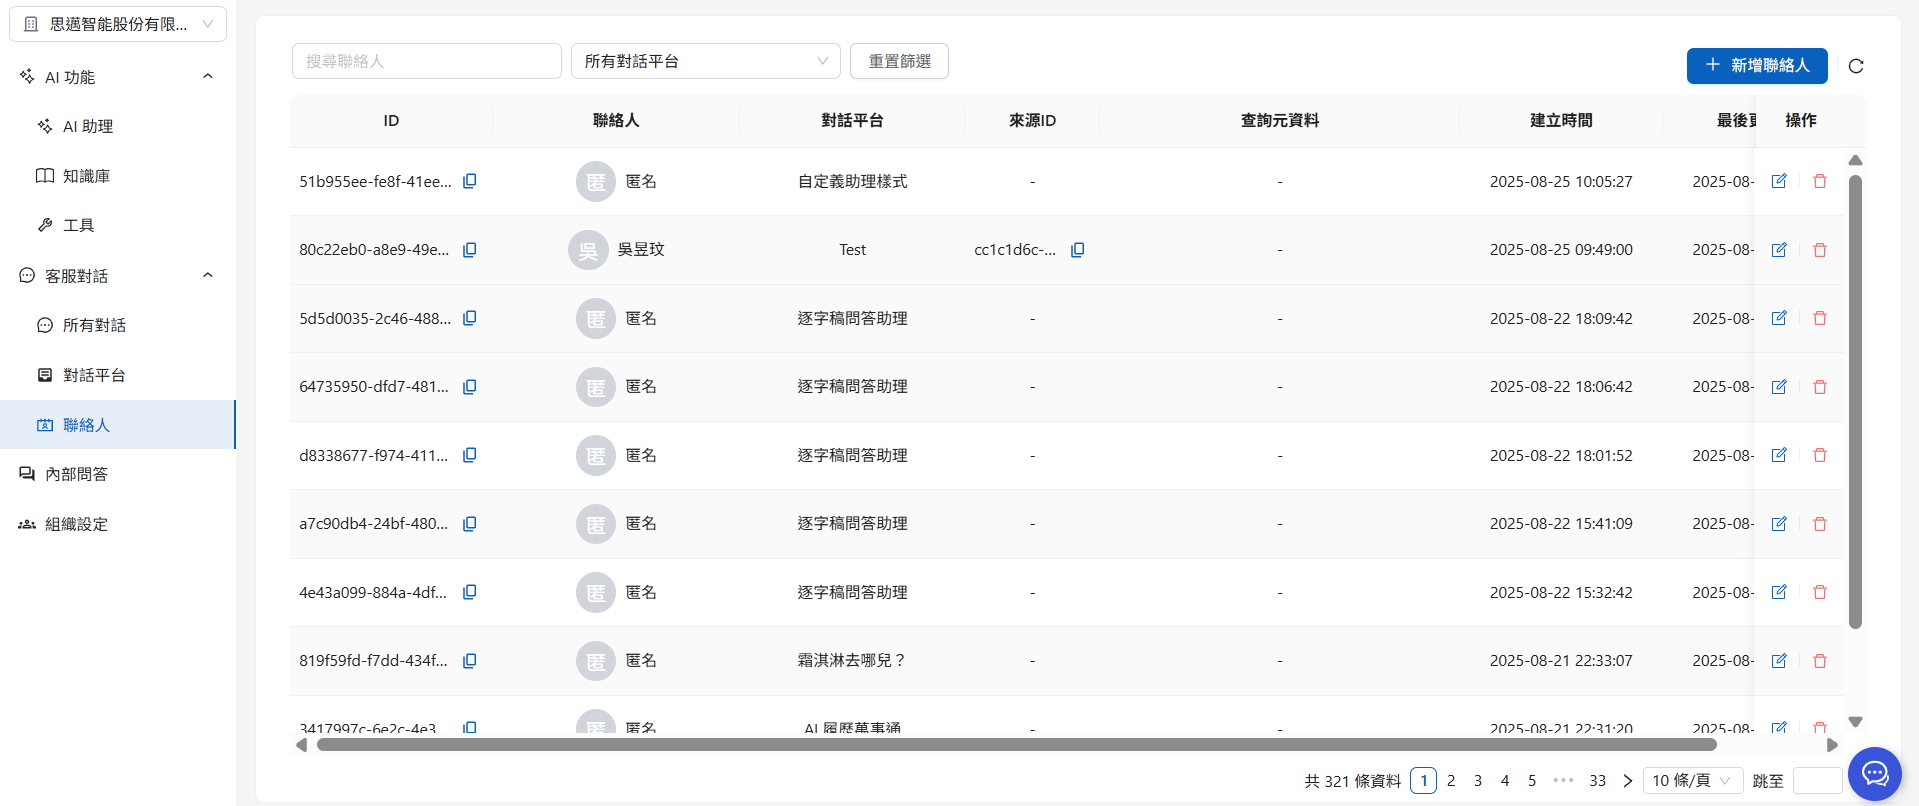Collapse the 客服對話 menu section

click(x=208, y=276)
